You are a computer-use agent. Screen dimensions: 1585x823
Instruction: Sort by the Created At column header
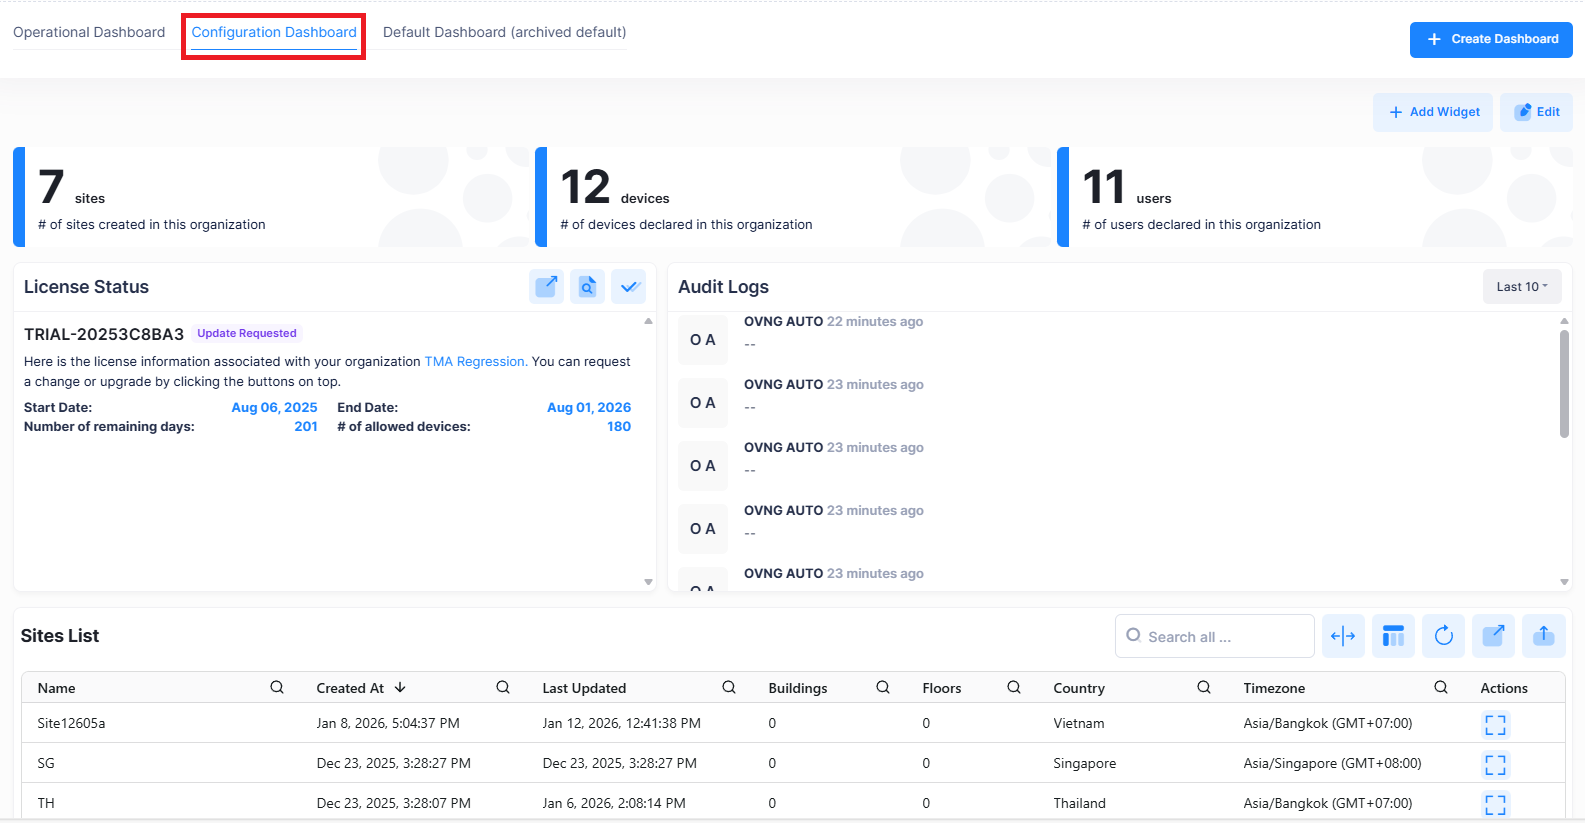point(350,688)
